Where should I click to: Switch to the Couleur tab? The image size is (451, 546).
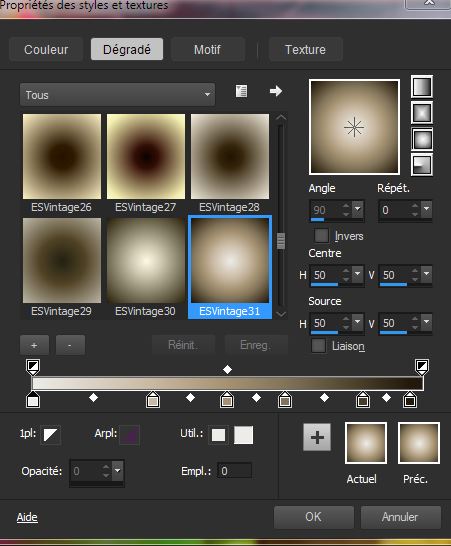click(x=46, y=49)
